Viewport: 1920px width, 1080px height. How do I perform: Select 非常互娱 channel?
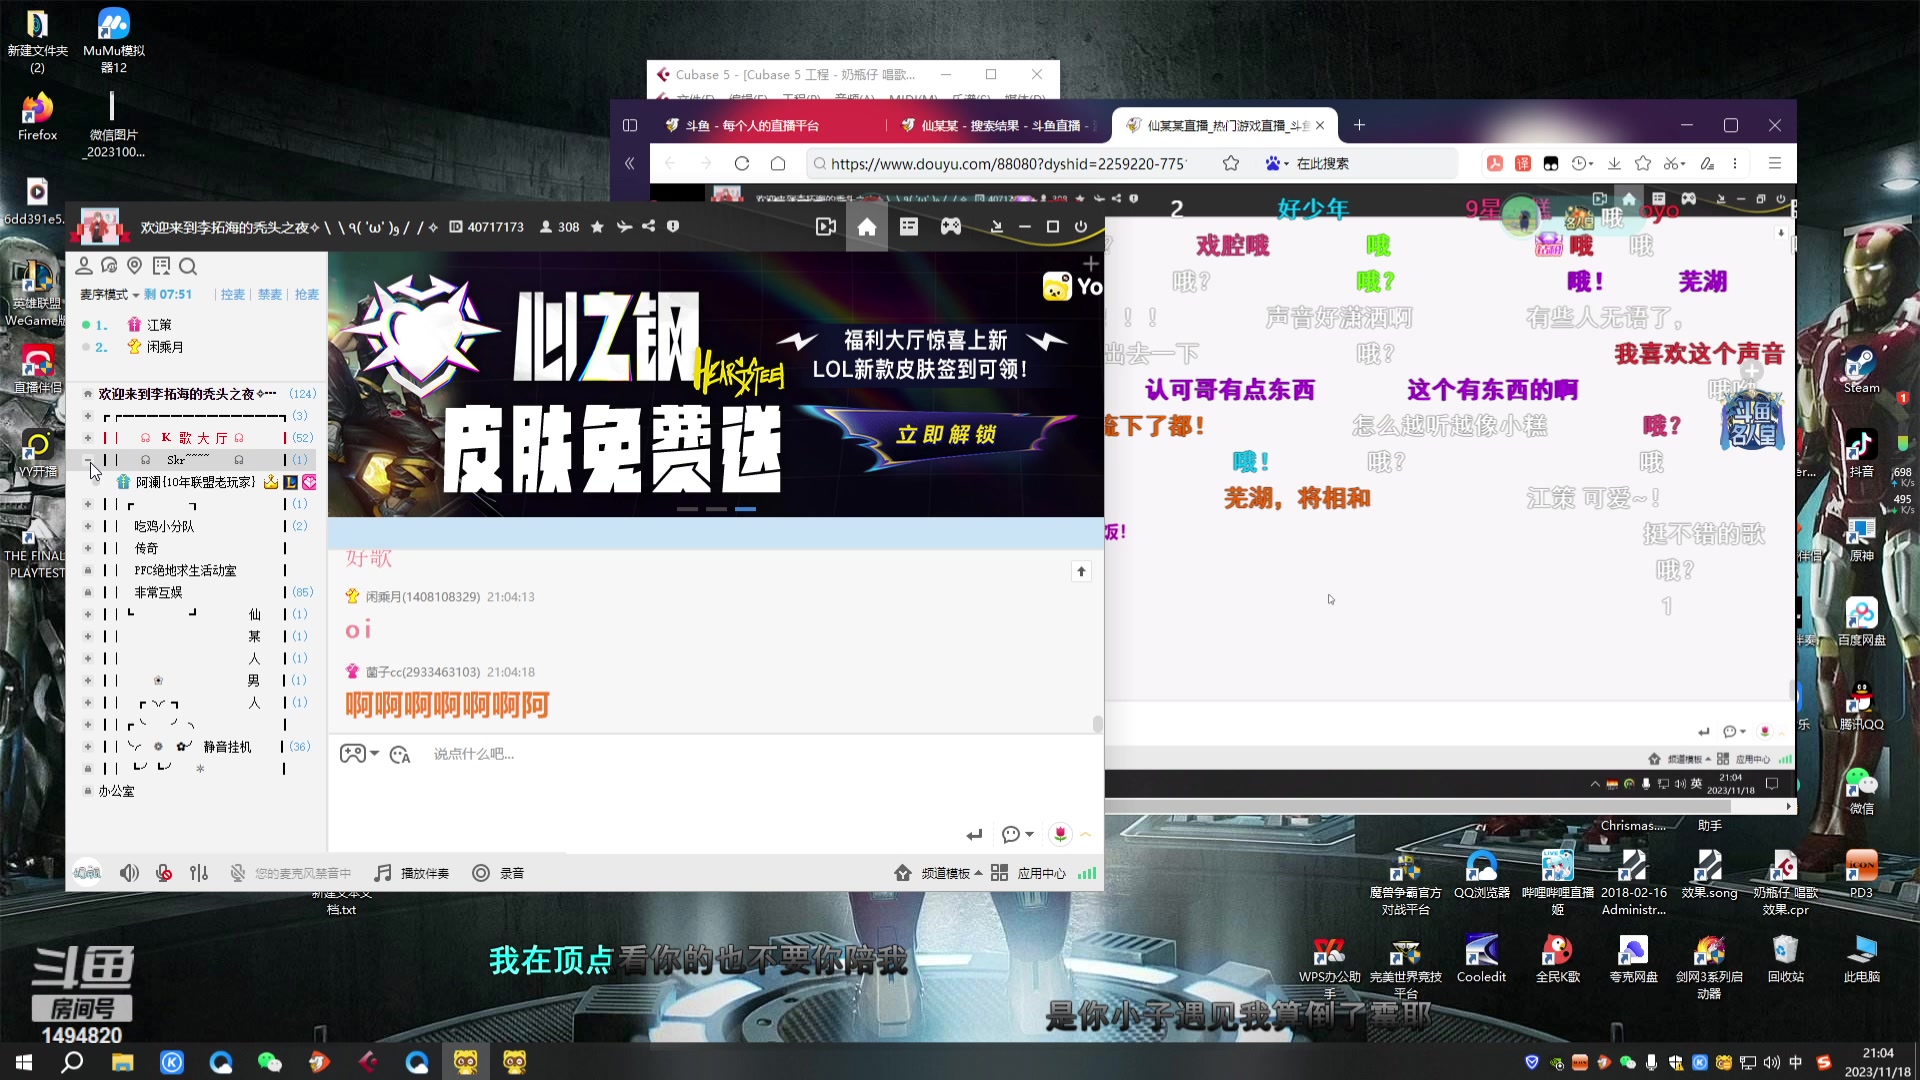[159, 592]
